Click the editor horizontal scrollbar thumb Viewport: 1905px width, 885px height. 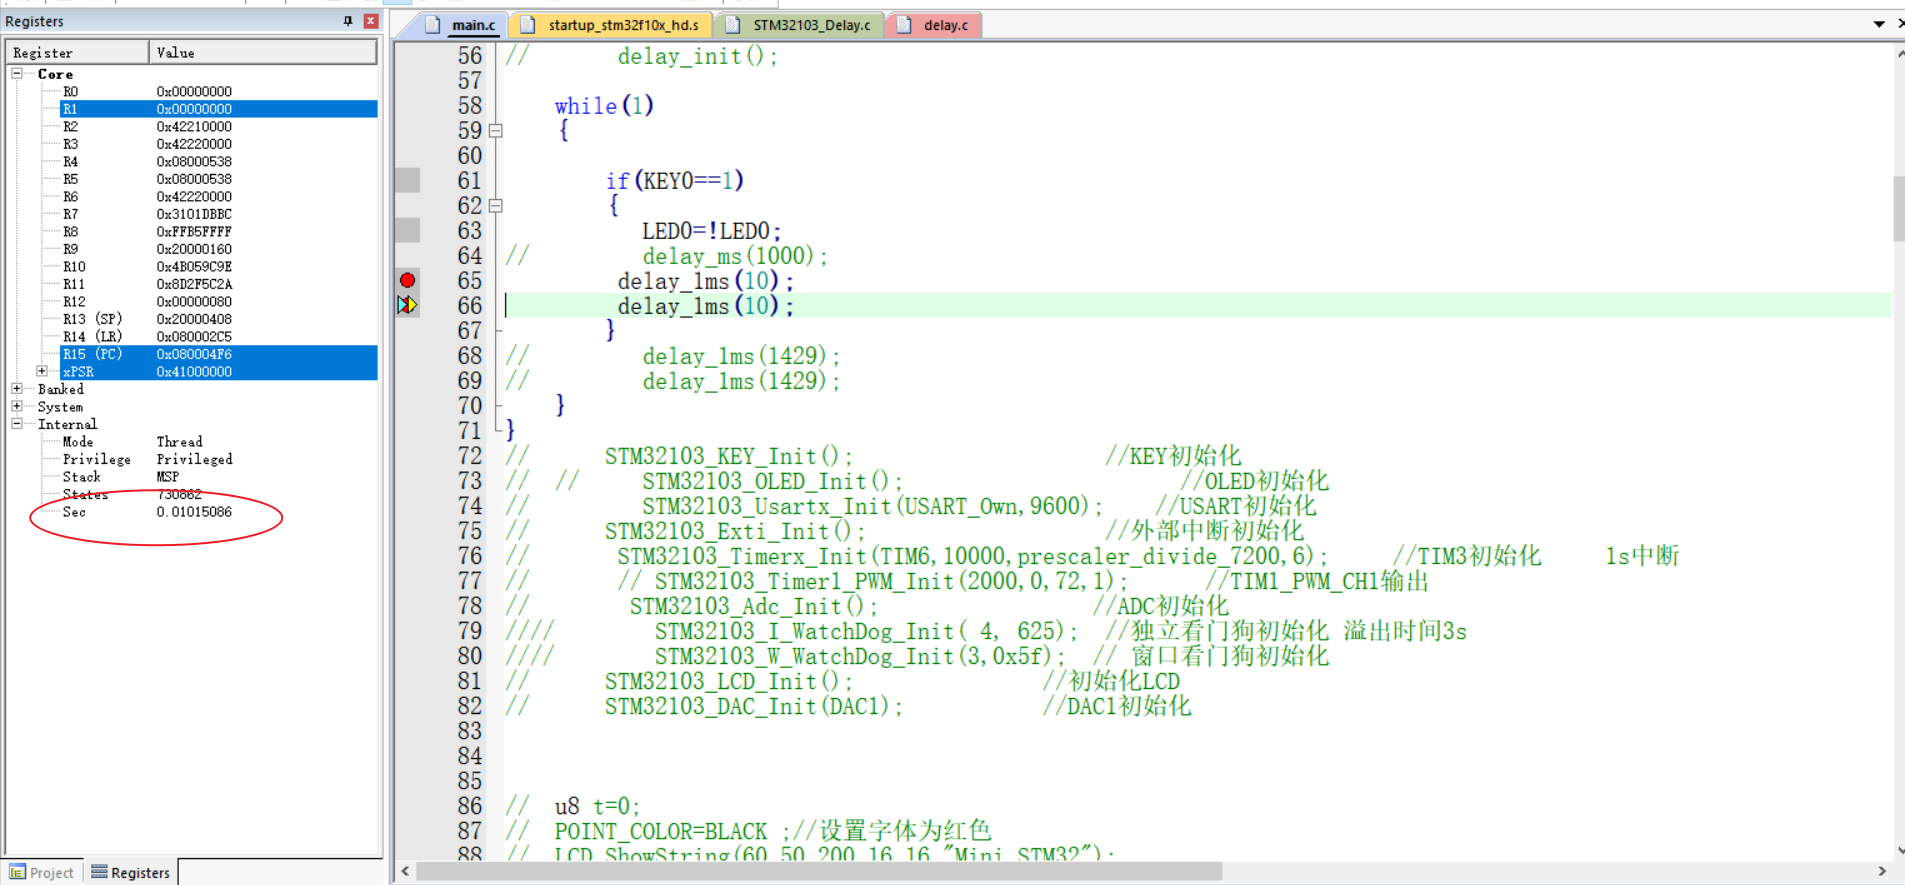[x=819, y=871]
